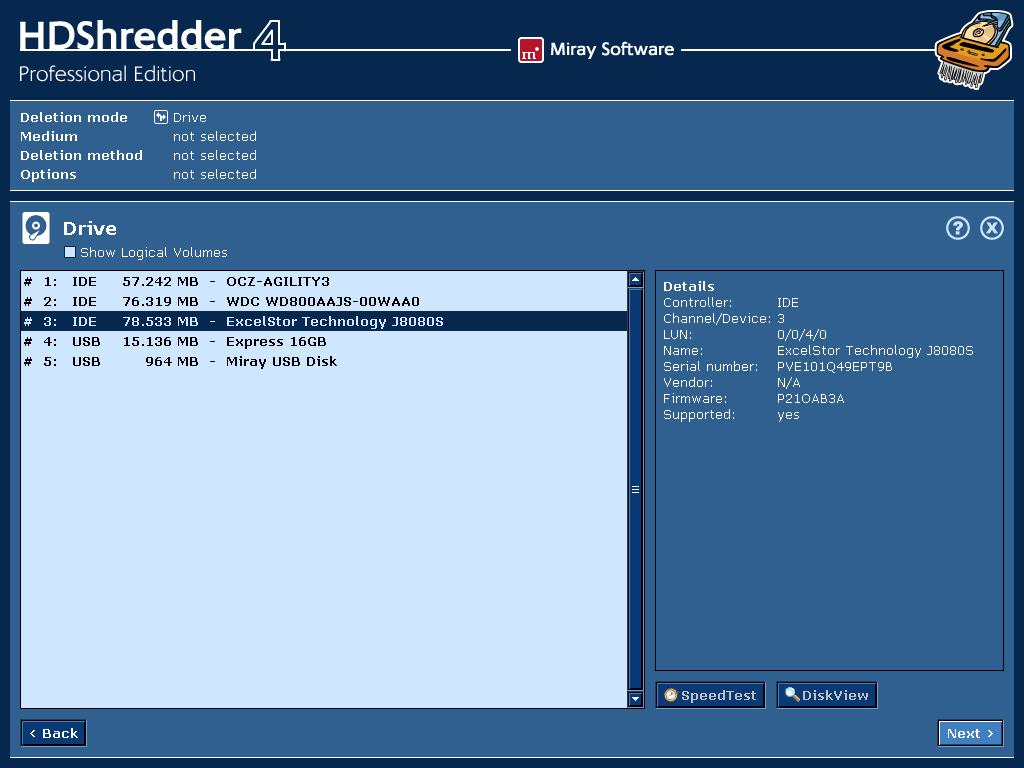Proceed with the Next button

click(969, 732)
